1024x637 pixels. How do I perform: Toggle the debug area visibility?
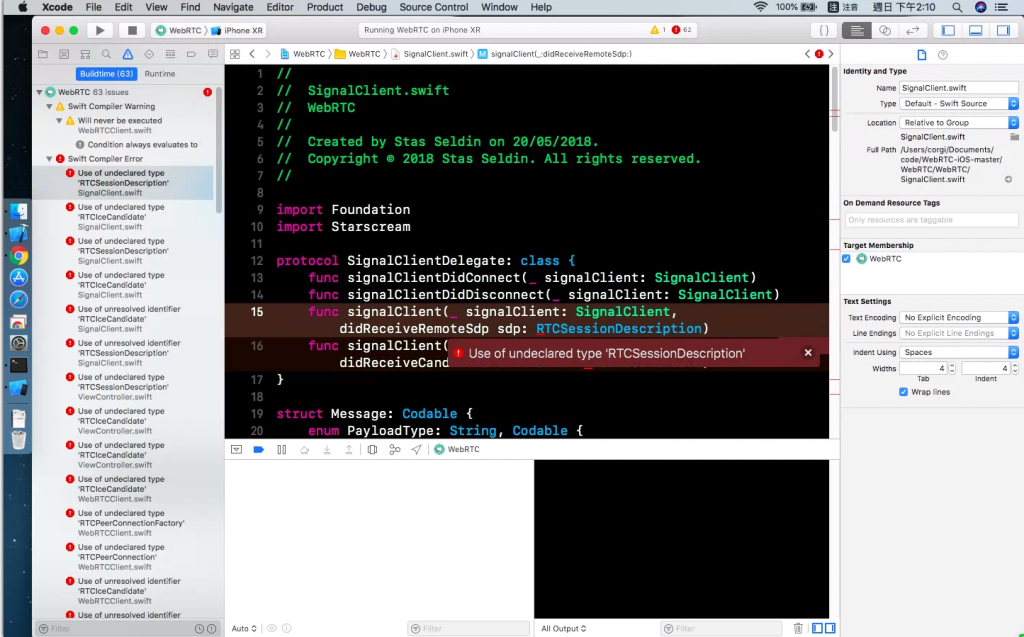click(976, 31)
